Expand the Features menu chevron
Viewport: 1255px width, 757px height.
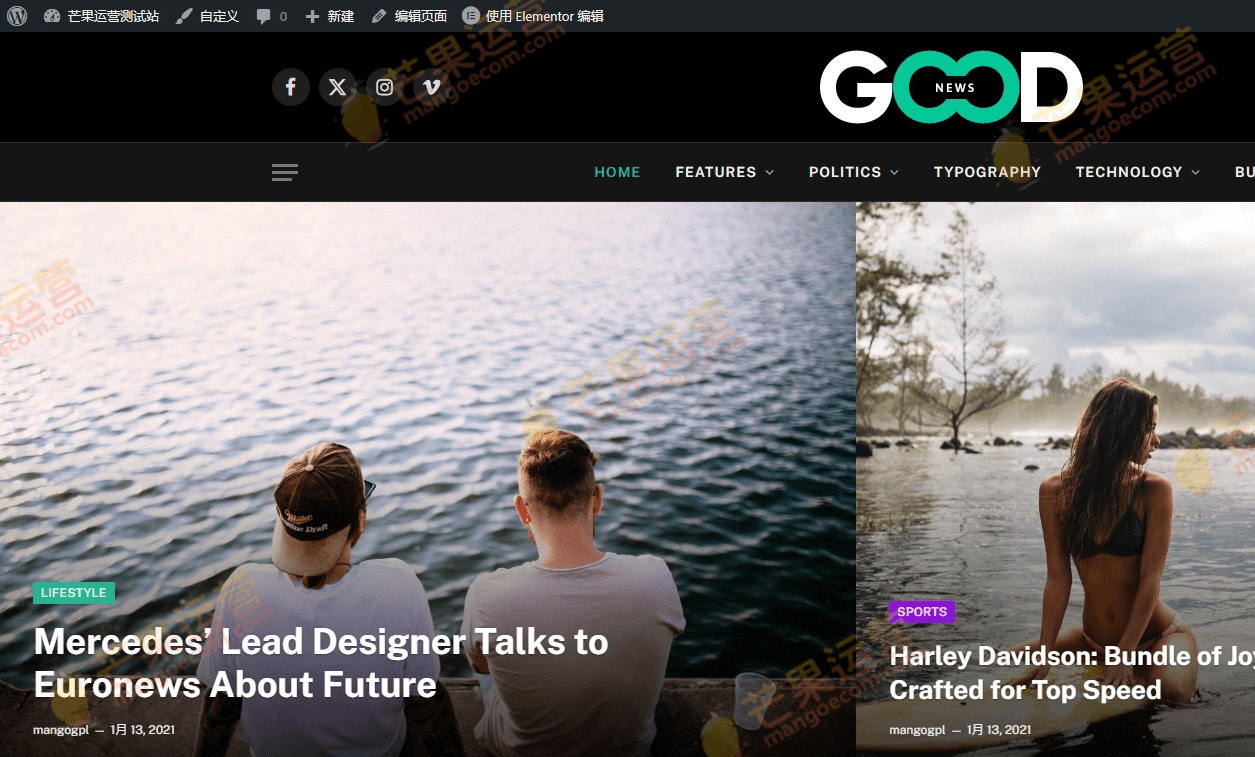[770, 173]
